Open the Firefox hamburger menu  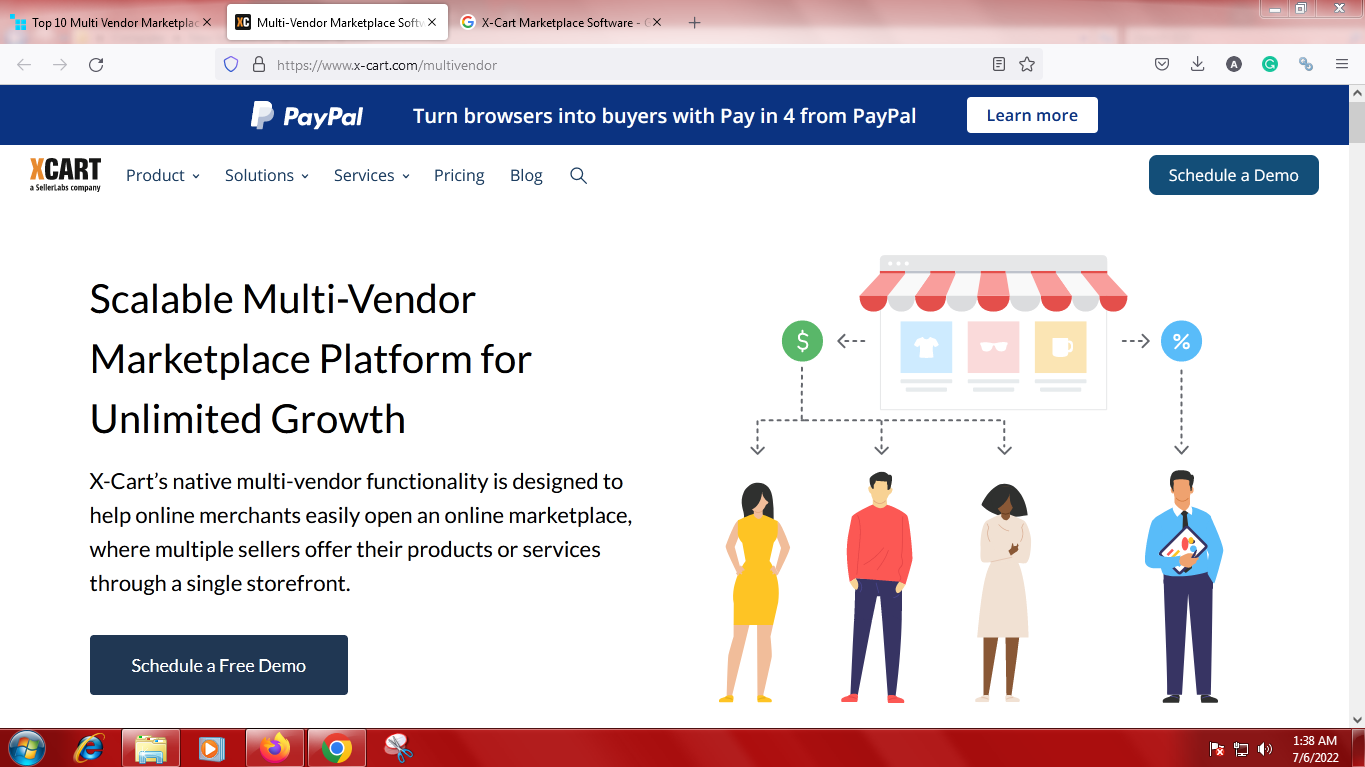pos(1342,64)
